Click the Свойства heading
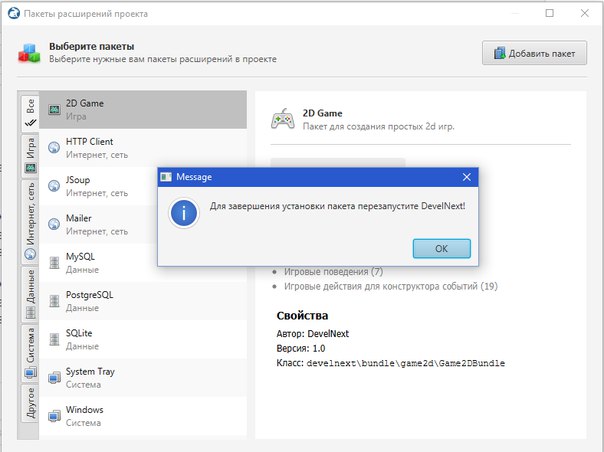This screenshot has height=452, width=604. 302,316
